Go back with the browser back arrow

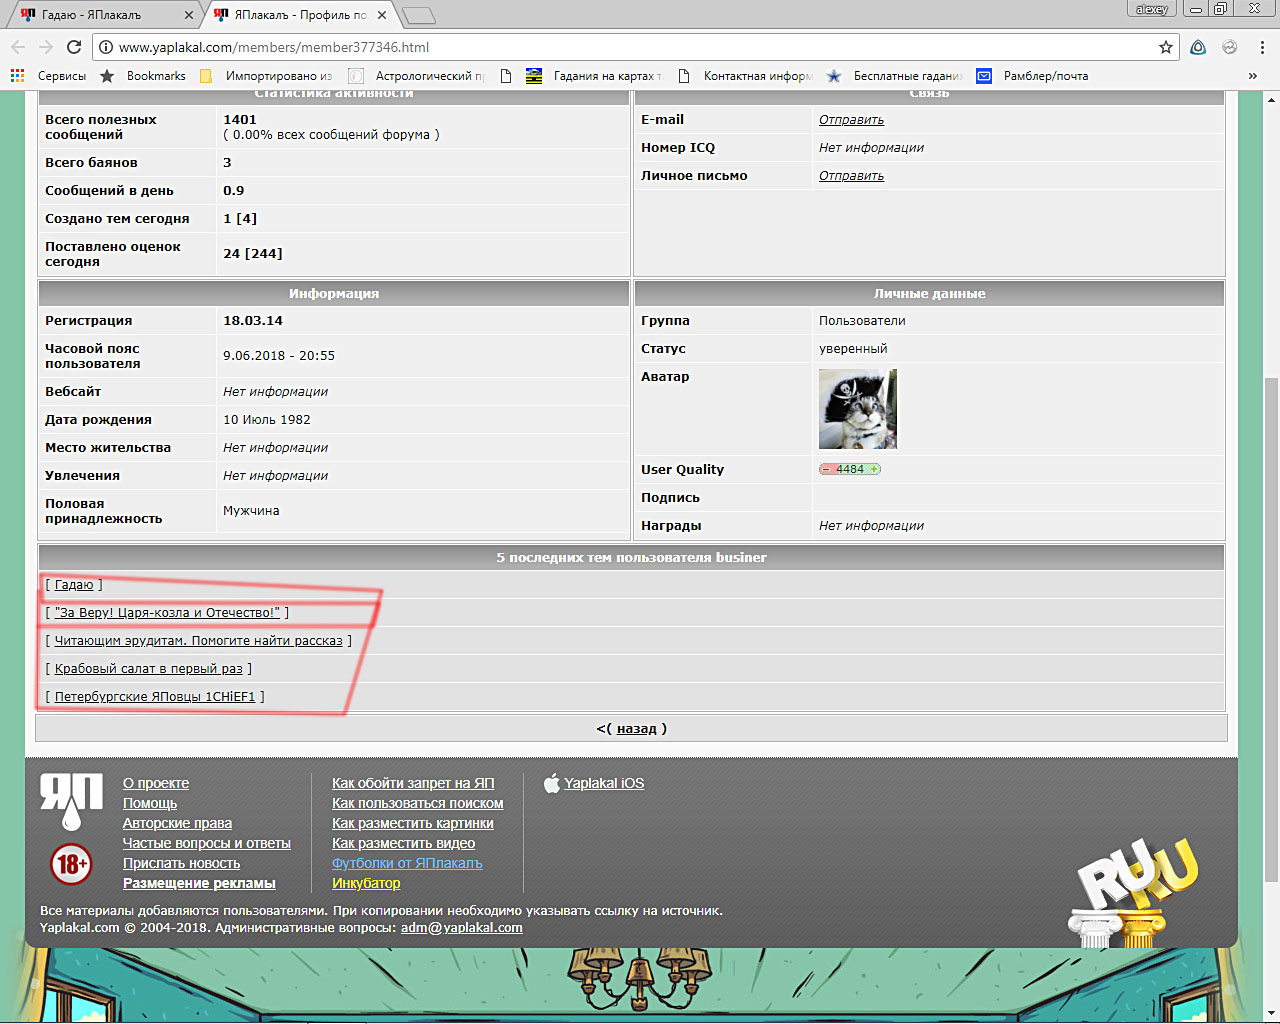pos(18,47)
